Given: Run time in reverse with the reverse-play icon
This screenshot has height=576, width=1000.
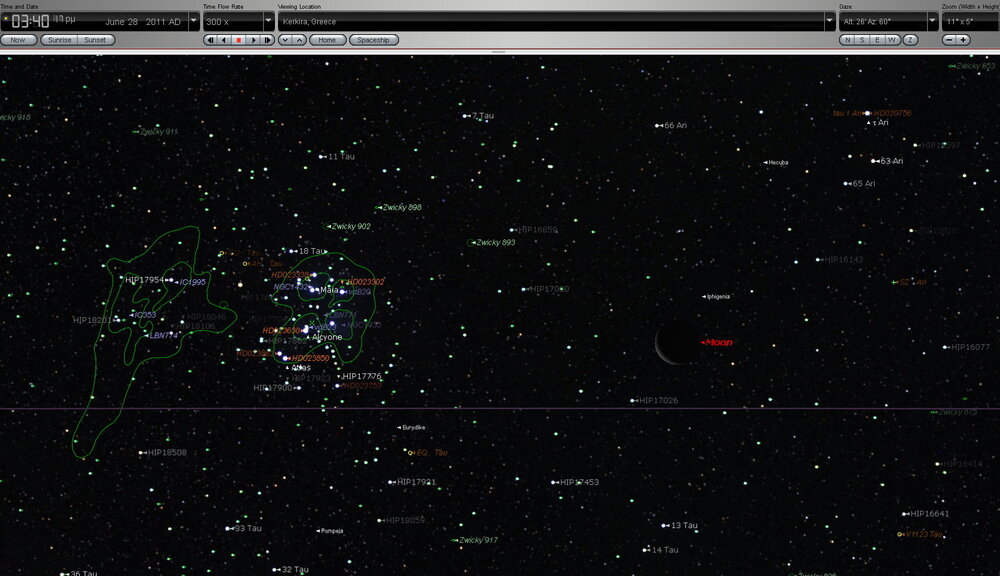Looking at the screenshot, I should point(224,41).
